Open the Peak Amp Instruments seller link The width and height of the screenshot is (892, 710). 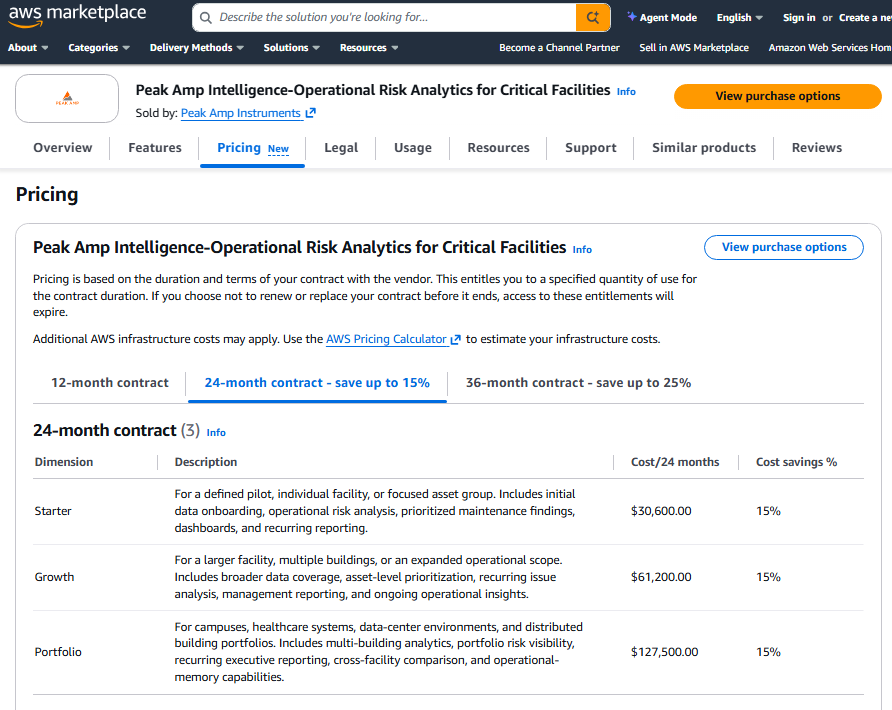pyautogui.click(x=241, y=113)
